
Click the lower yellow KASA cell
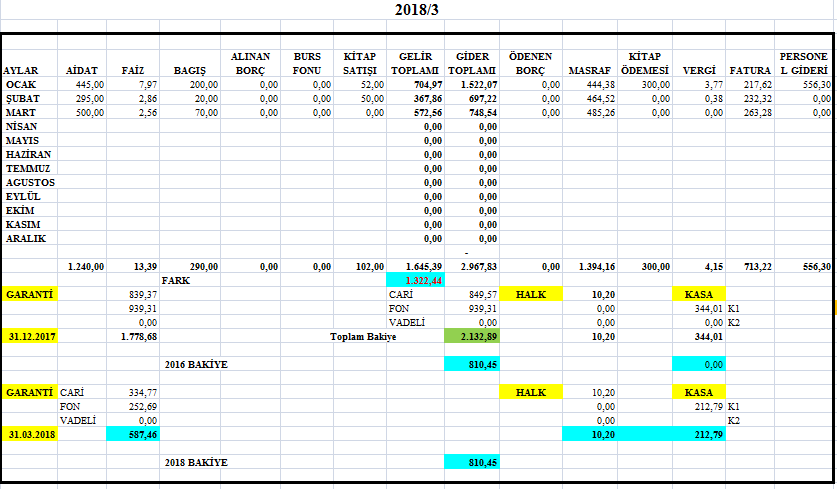[699, 392]
